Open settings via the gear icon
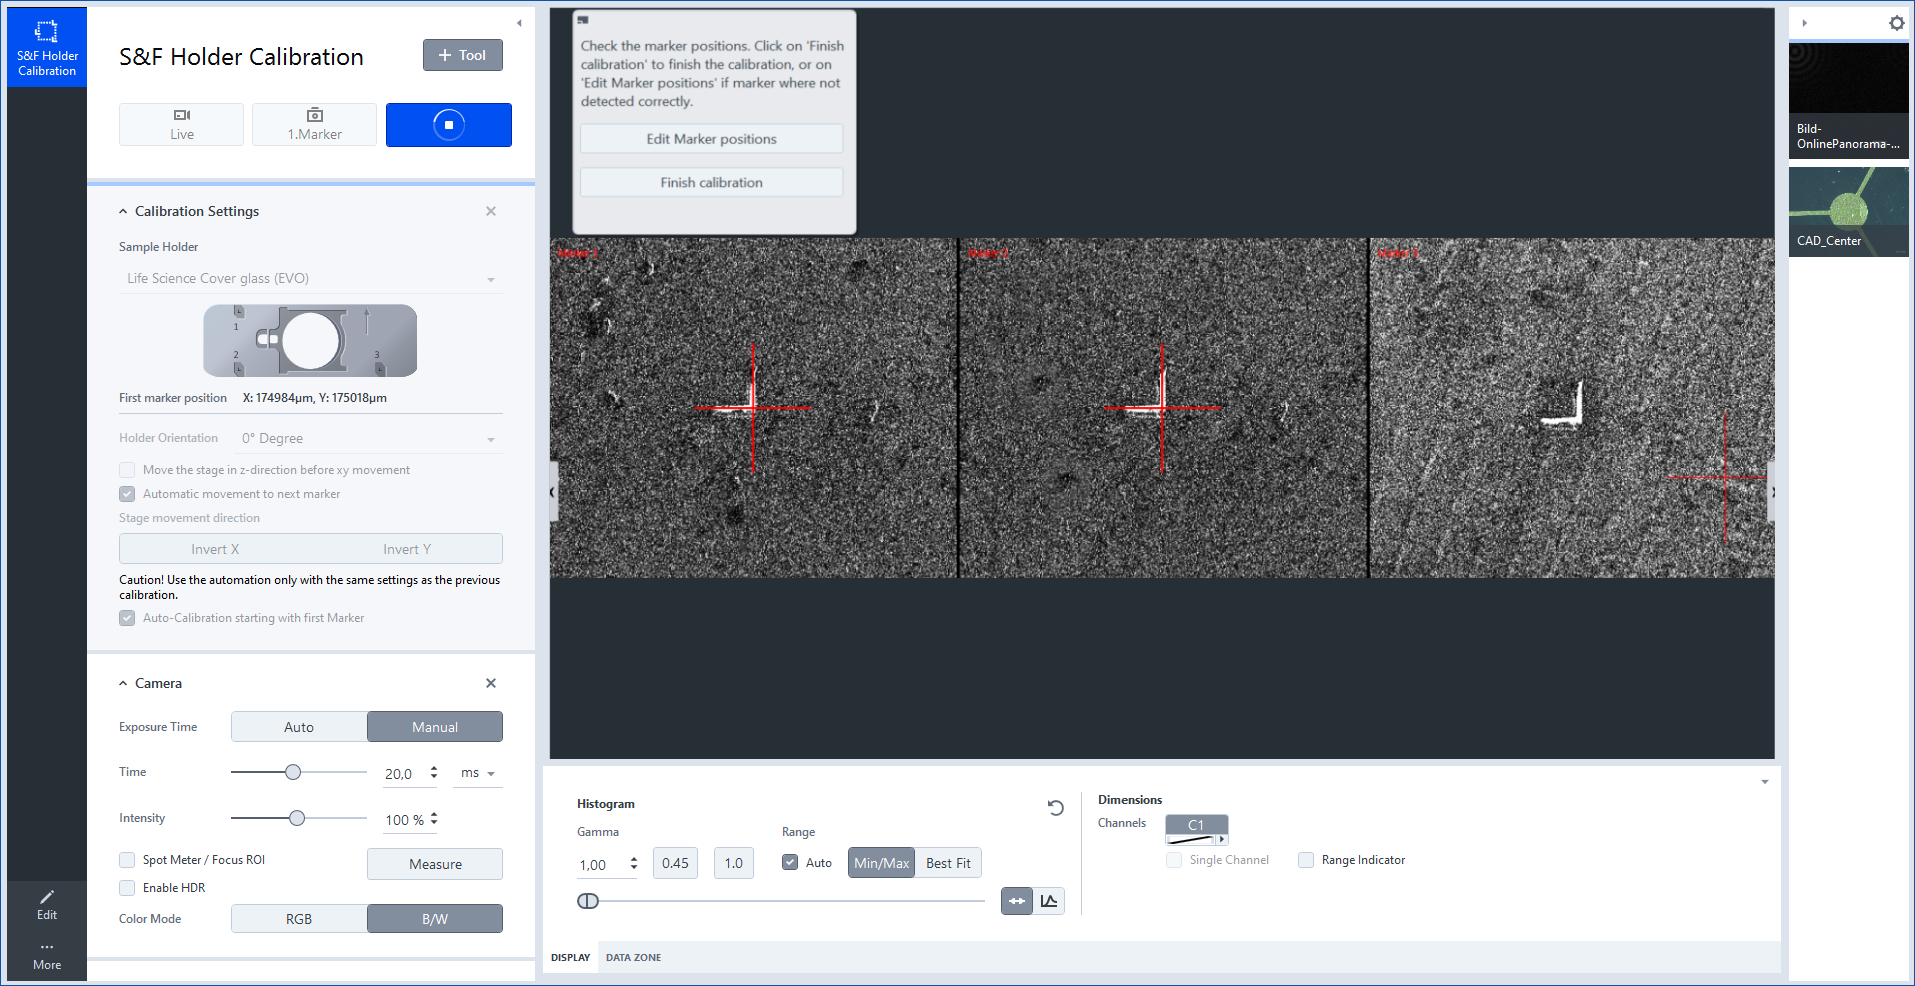The height and width of the screenshot is (986, 1915). 1896,22
